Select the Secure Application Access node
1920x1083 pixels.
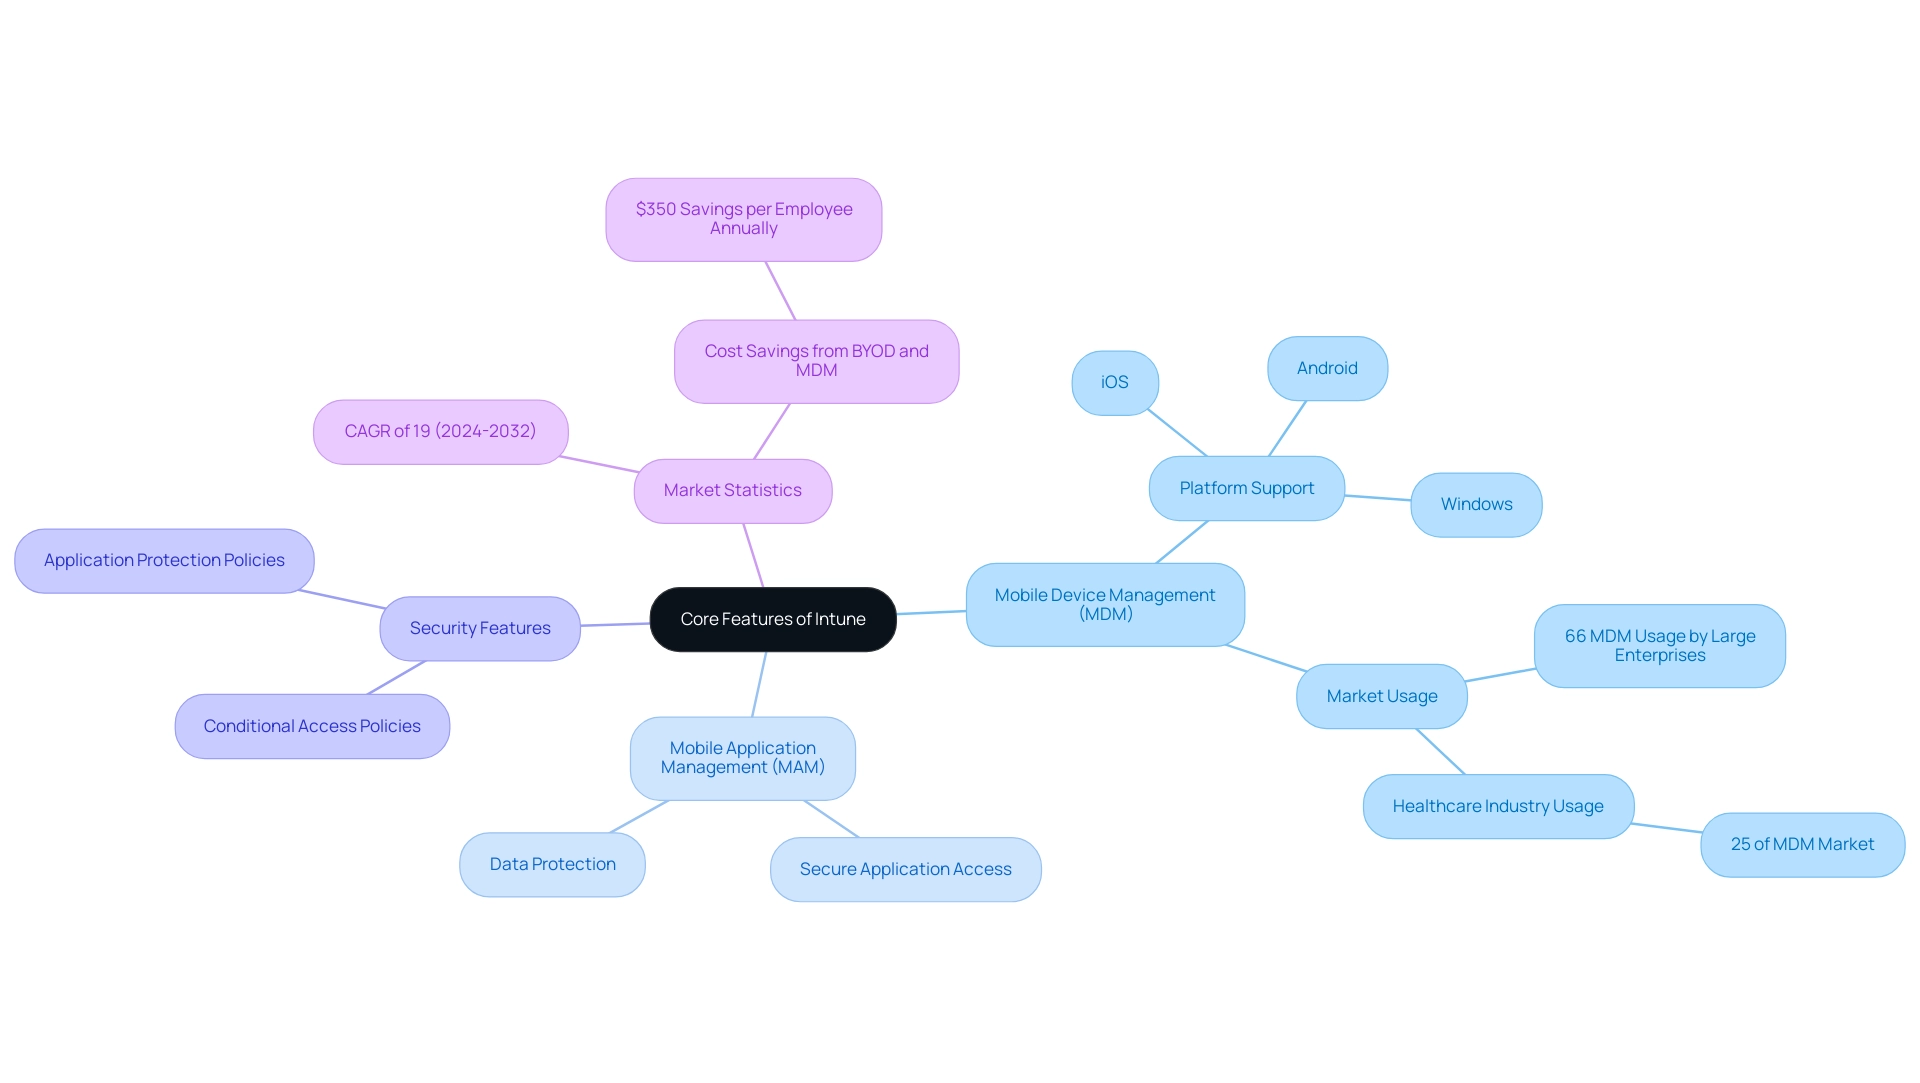tap(906, 868)
